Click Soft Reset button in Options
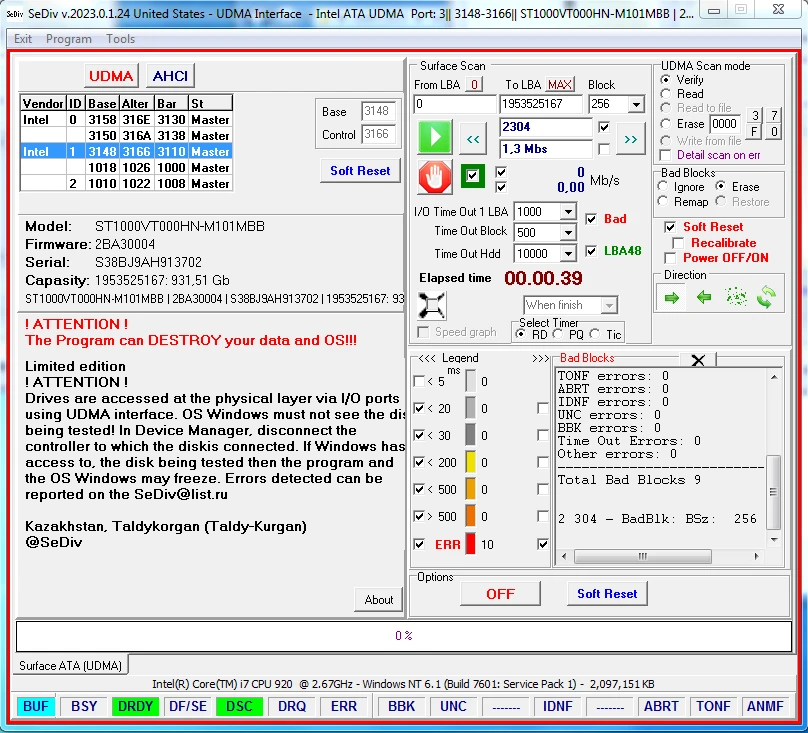The width and height of the screenshot is (808, 733). [607, 594]
